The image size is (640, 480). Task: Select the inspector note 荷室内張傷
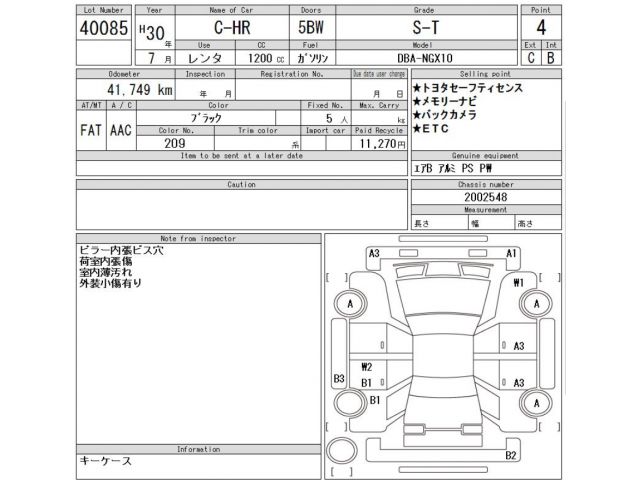point(106,261)
